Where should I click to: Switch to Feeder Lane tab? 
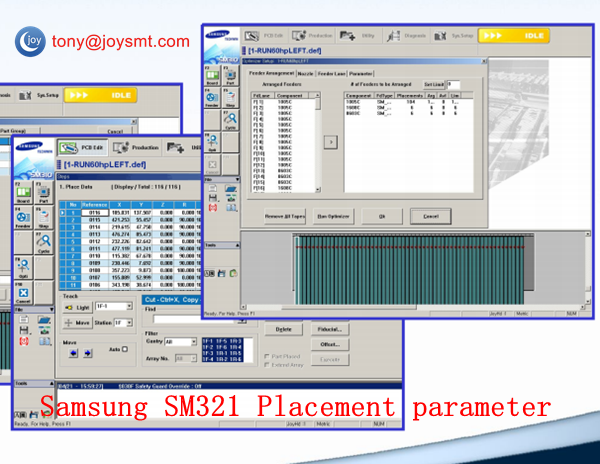click(331, 73)
